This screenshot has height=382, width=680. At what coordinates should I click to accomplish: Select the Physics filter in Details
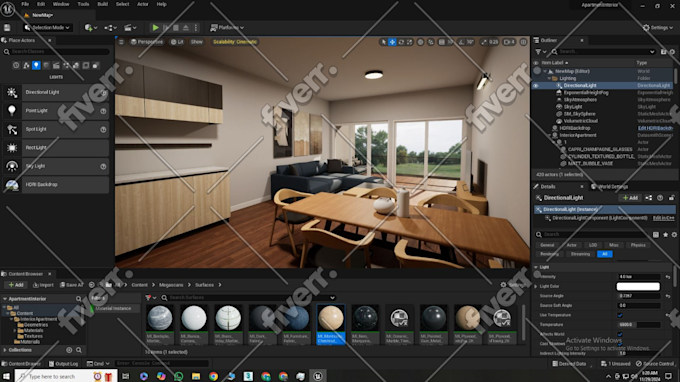638,245
